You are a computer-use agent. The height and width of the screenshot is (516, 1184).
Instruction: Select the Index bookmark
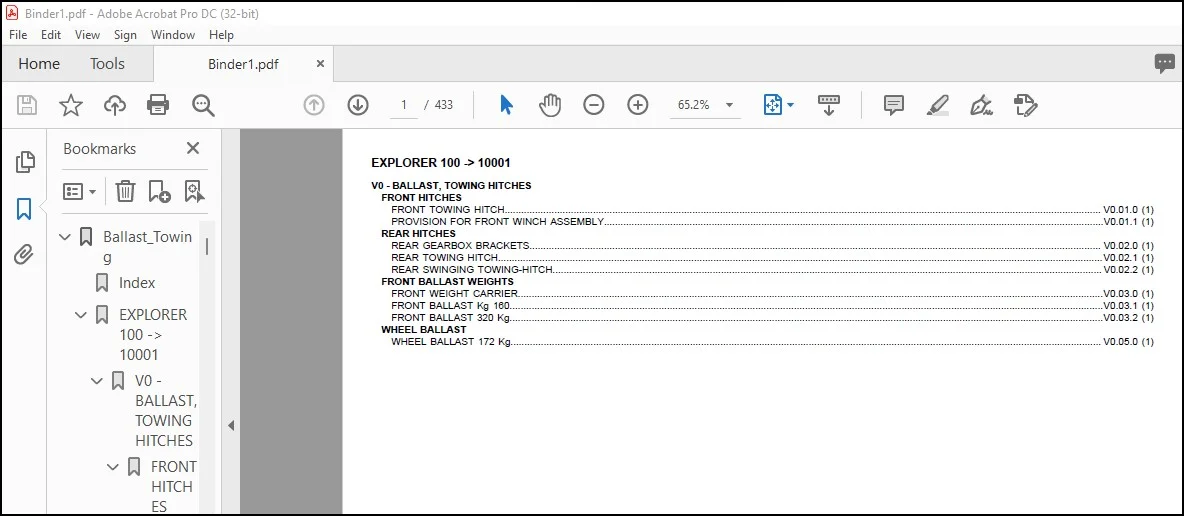point(137,283)
